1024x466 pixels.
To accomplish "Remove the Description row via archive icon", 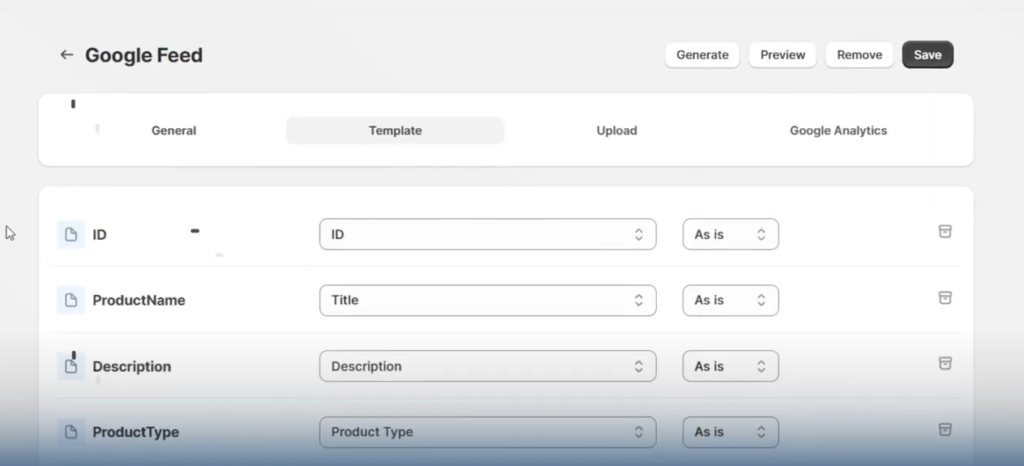I will point(944,364).
